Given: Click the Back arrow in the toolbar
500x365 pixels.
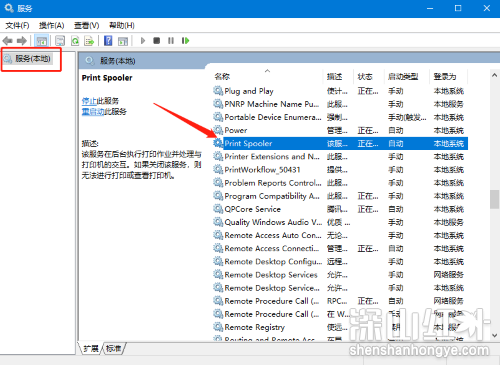Looking at the screenshot, I should (x=7, y=41).
